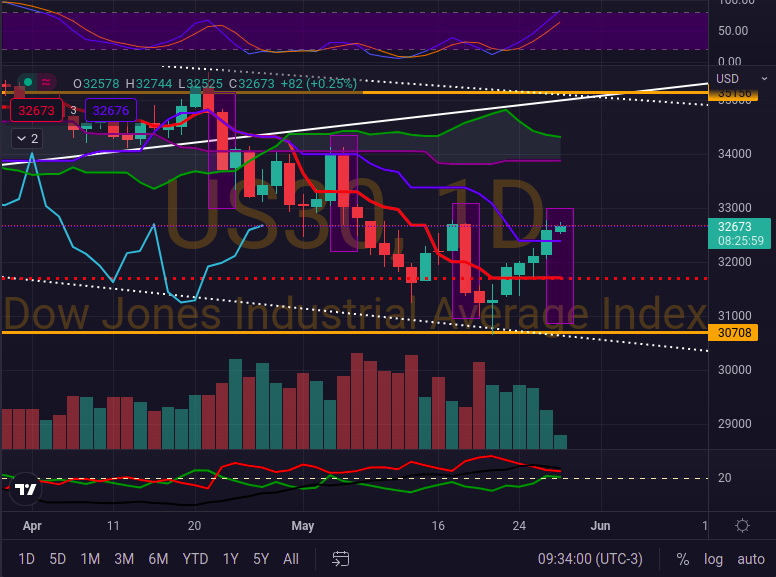776x577 pixels.
Task: Select the 5Y time range
Action: coord(260,559)
